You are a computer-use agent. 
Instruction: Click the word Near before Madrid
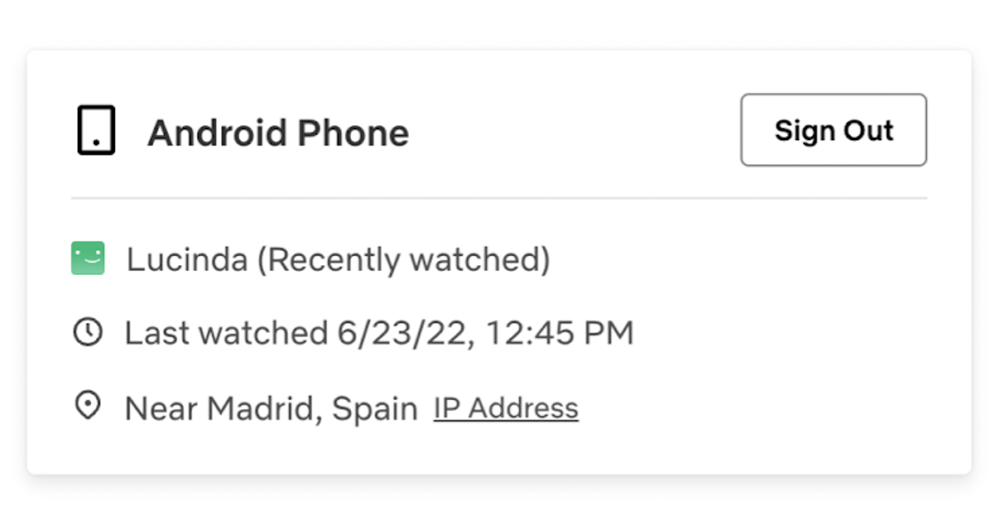click(x=162, y=408)
